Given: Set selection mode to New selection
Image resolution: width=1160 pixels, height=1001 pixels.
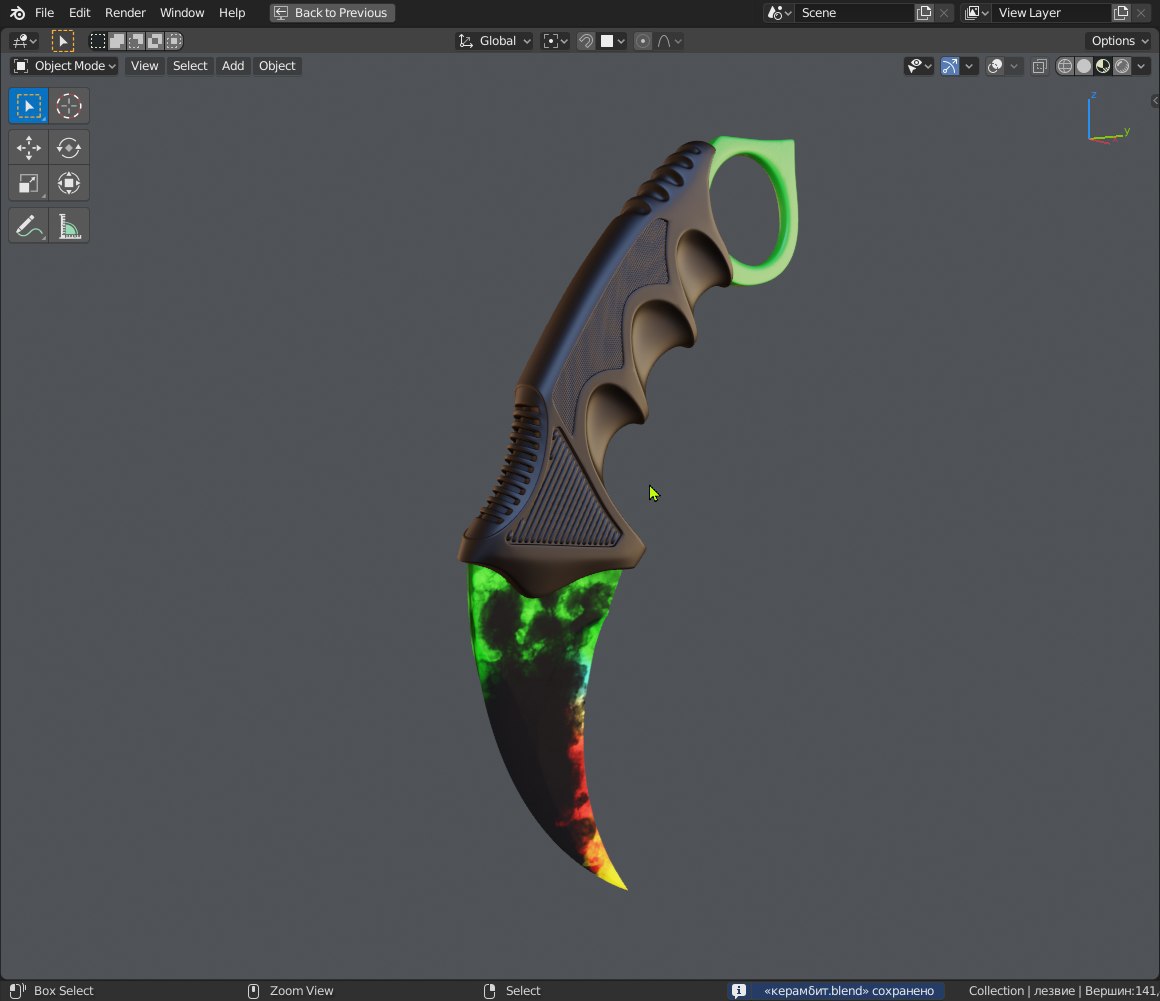Looking at the screenshot, I should (98, 41).
